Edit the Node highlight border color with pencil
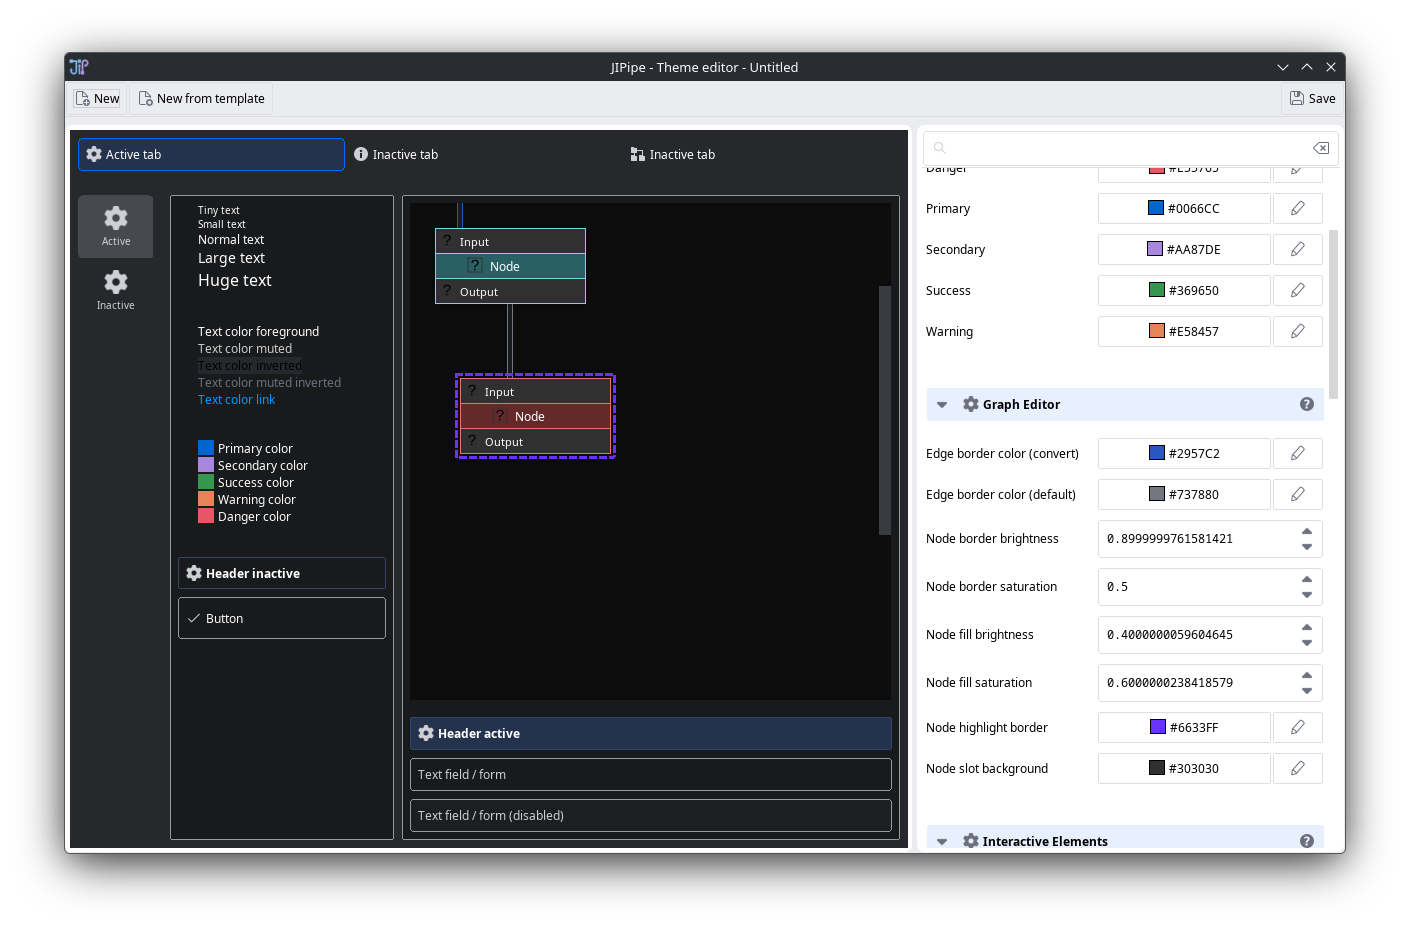The width and height of the screenshot is (1410, 930). click(1297, 727)
